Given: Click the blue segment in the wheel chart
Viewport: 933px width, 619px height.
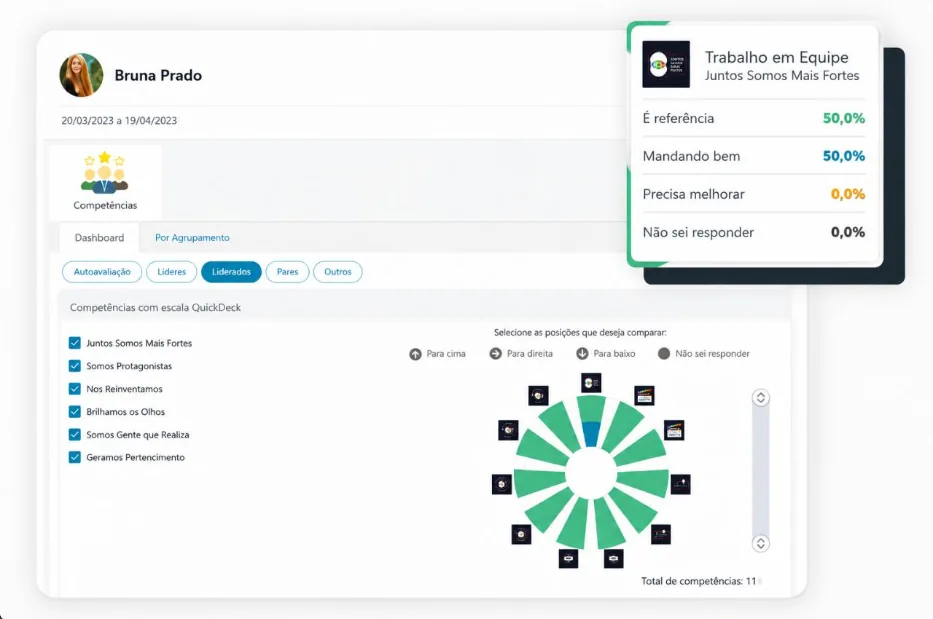Looking at the screenshot, I should click(591, 434).
